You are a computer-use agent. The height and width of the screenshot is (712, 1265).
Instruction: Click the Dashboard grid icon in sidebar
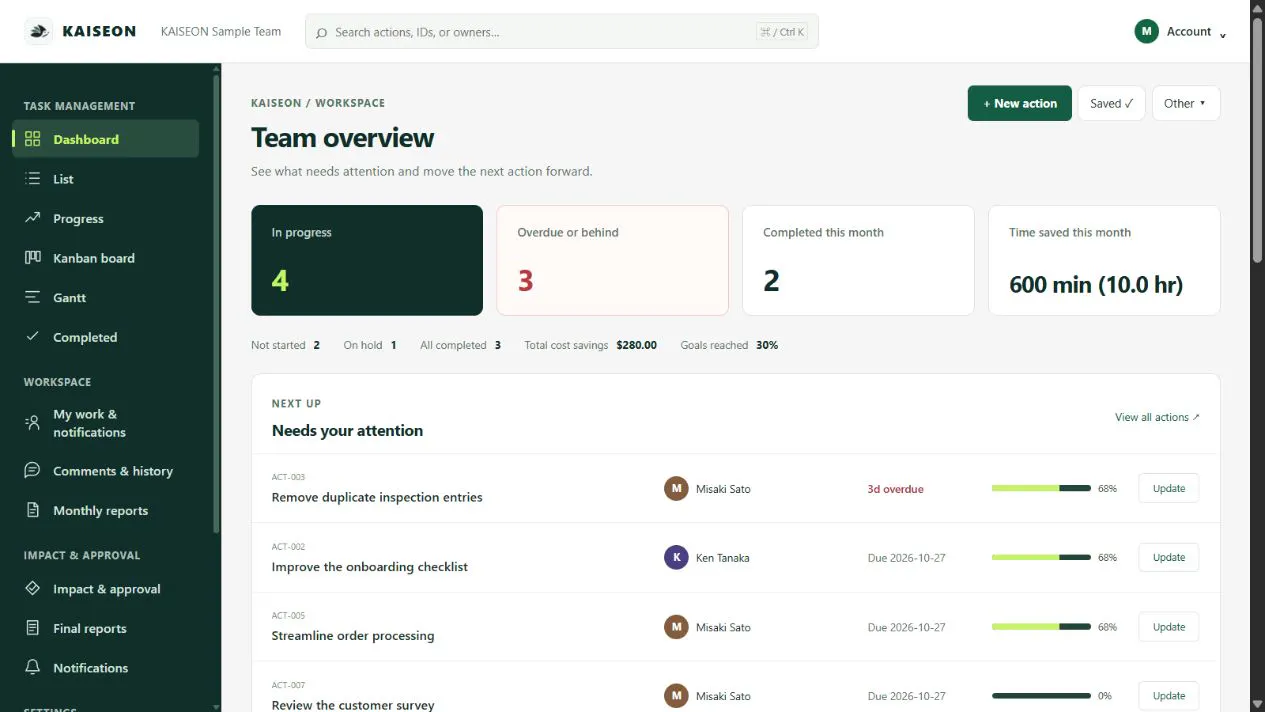click(33, 139)
